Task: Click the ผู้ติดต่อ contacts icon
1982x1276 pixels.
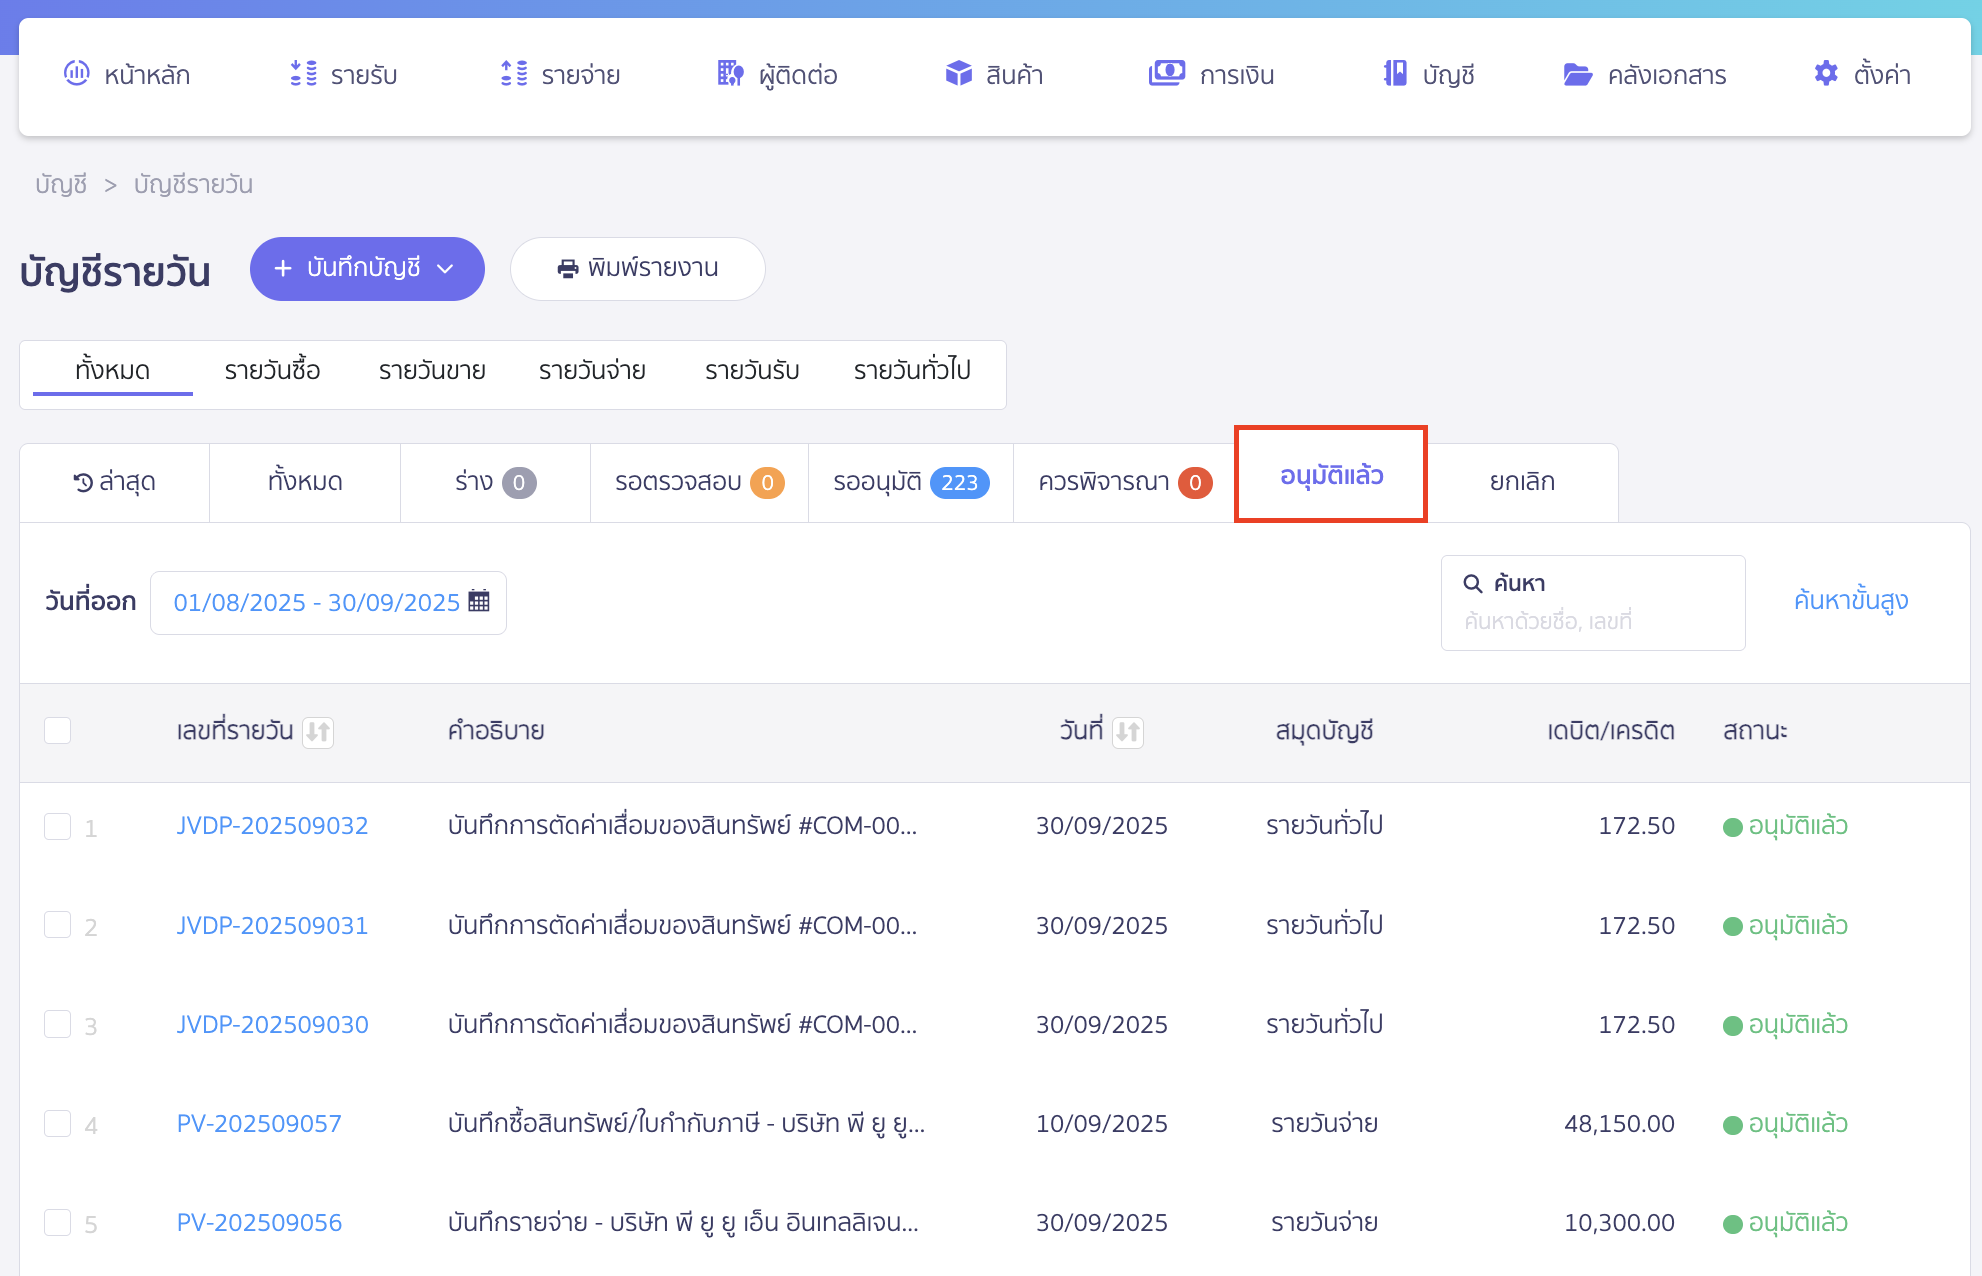Action: pyautogui.click(x=729, y=74)
